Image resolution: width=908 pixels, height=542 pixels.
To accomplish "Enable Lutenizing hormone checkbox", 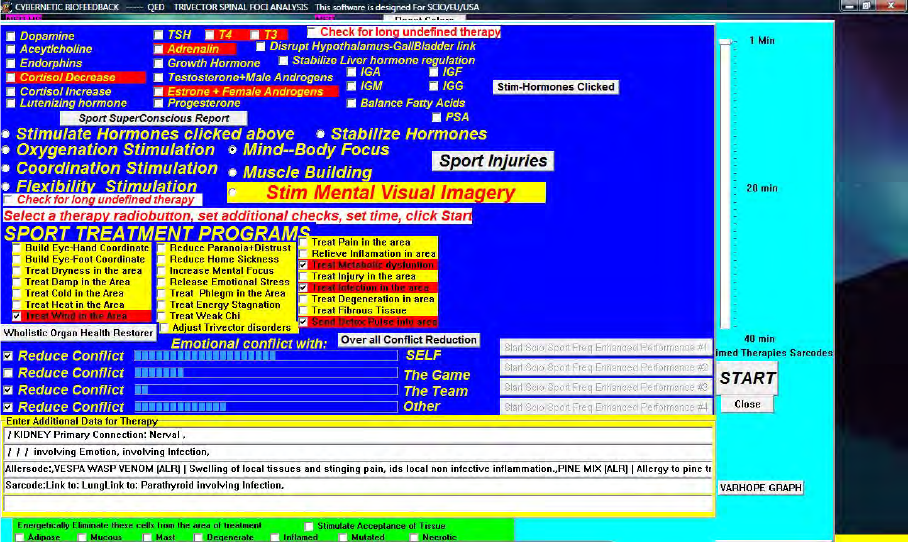I will [x=10, y=103].
